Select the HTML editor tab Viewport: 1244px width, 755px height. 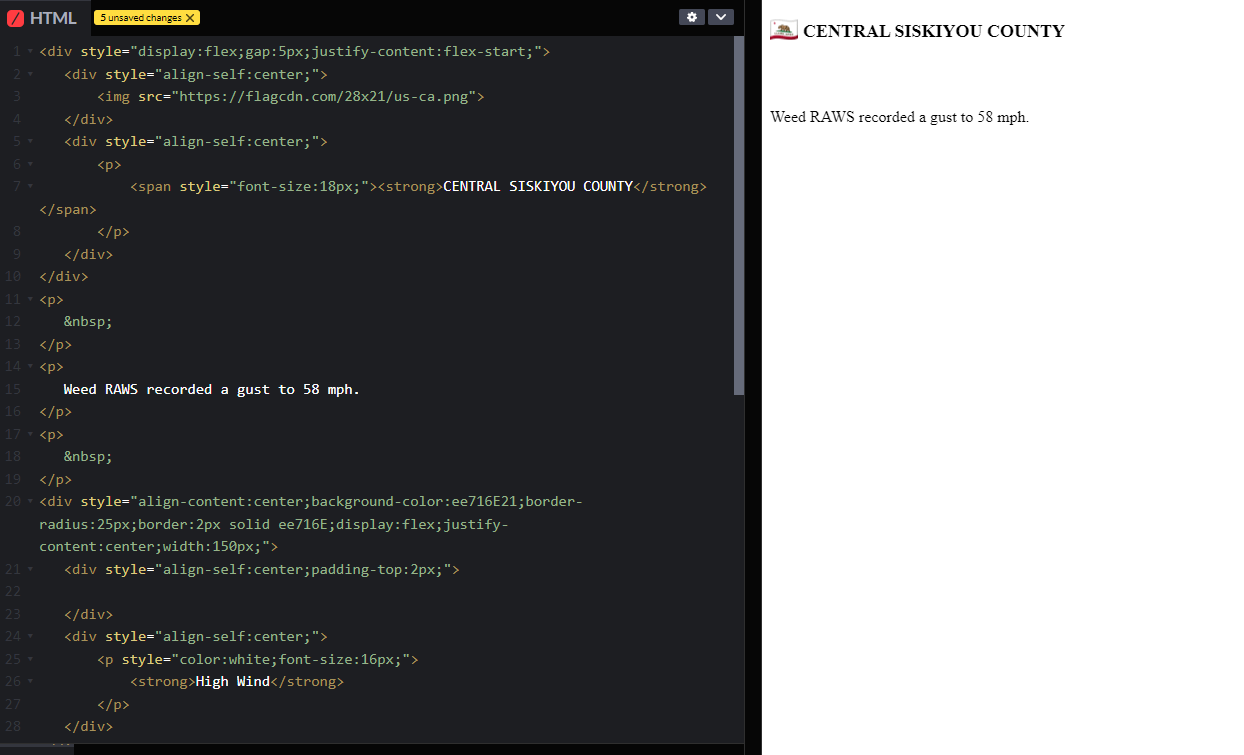pos(42,18)
